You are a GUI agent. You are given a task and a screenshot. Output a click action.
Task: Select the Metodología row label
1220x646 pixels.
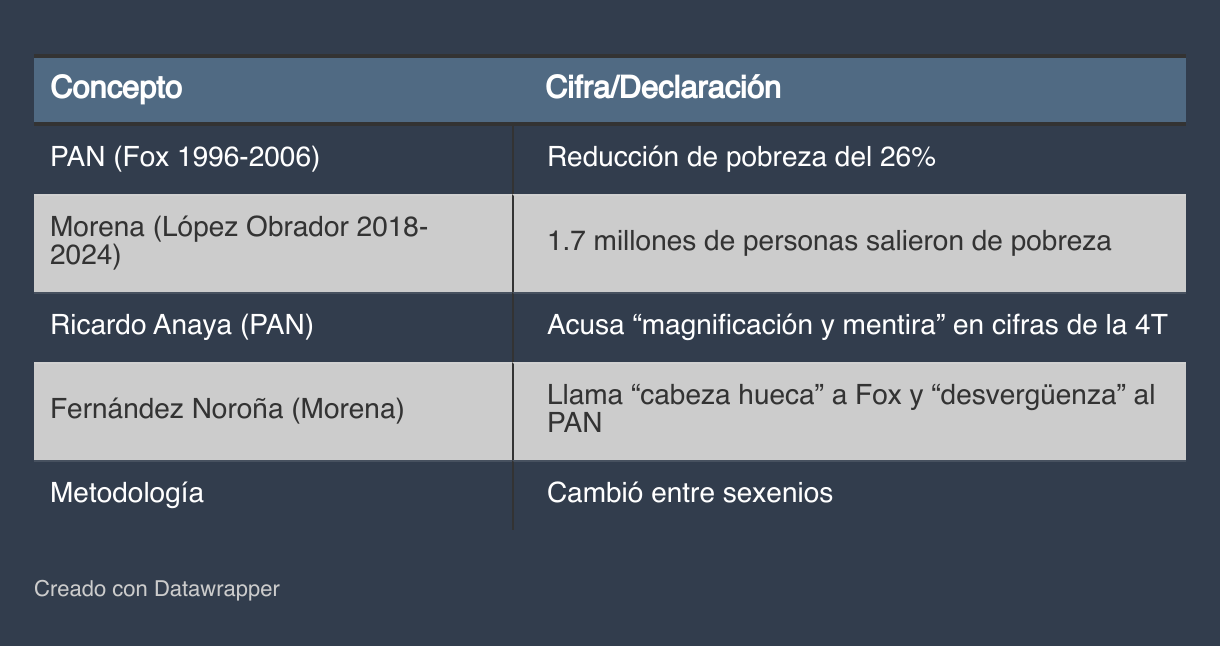tap(127, 494)
